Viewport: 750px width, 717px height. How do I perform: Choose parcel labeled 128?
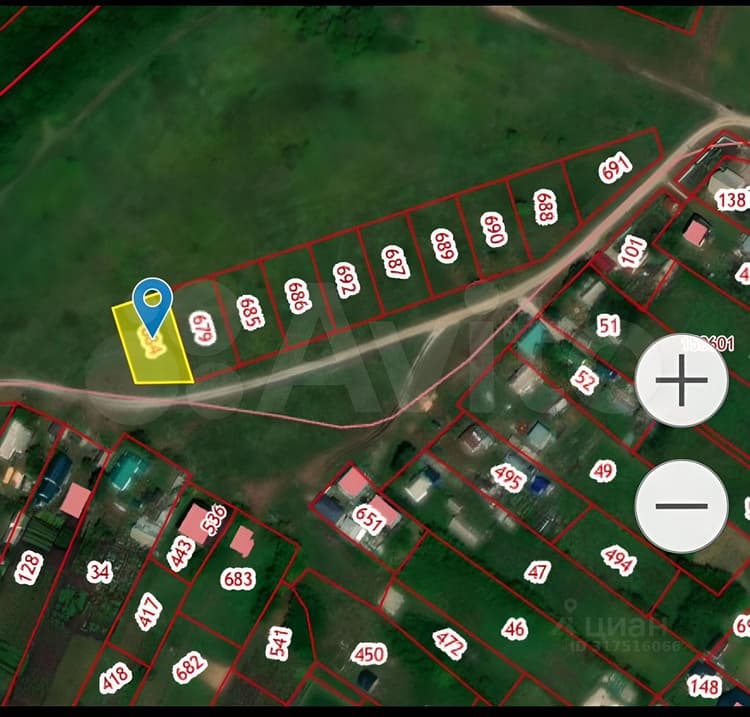(30, 568)
